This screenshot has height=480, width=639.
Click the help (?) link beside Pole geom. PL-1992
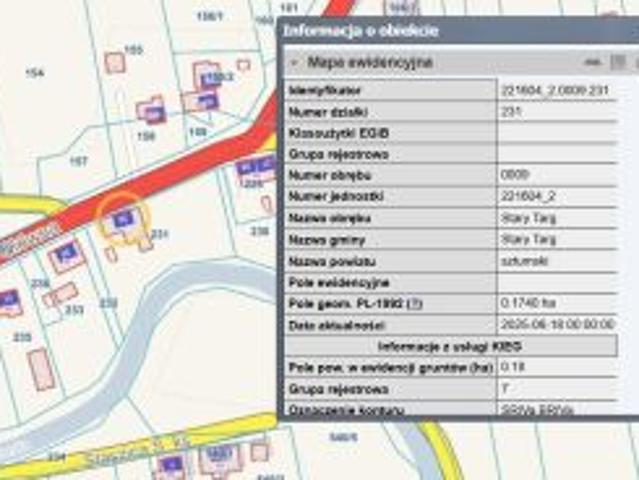coord(415,304)
